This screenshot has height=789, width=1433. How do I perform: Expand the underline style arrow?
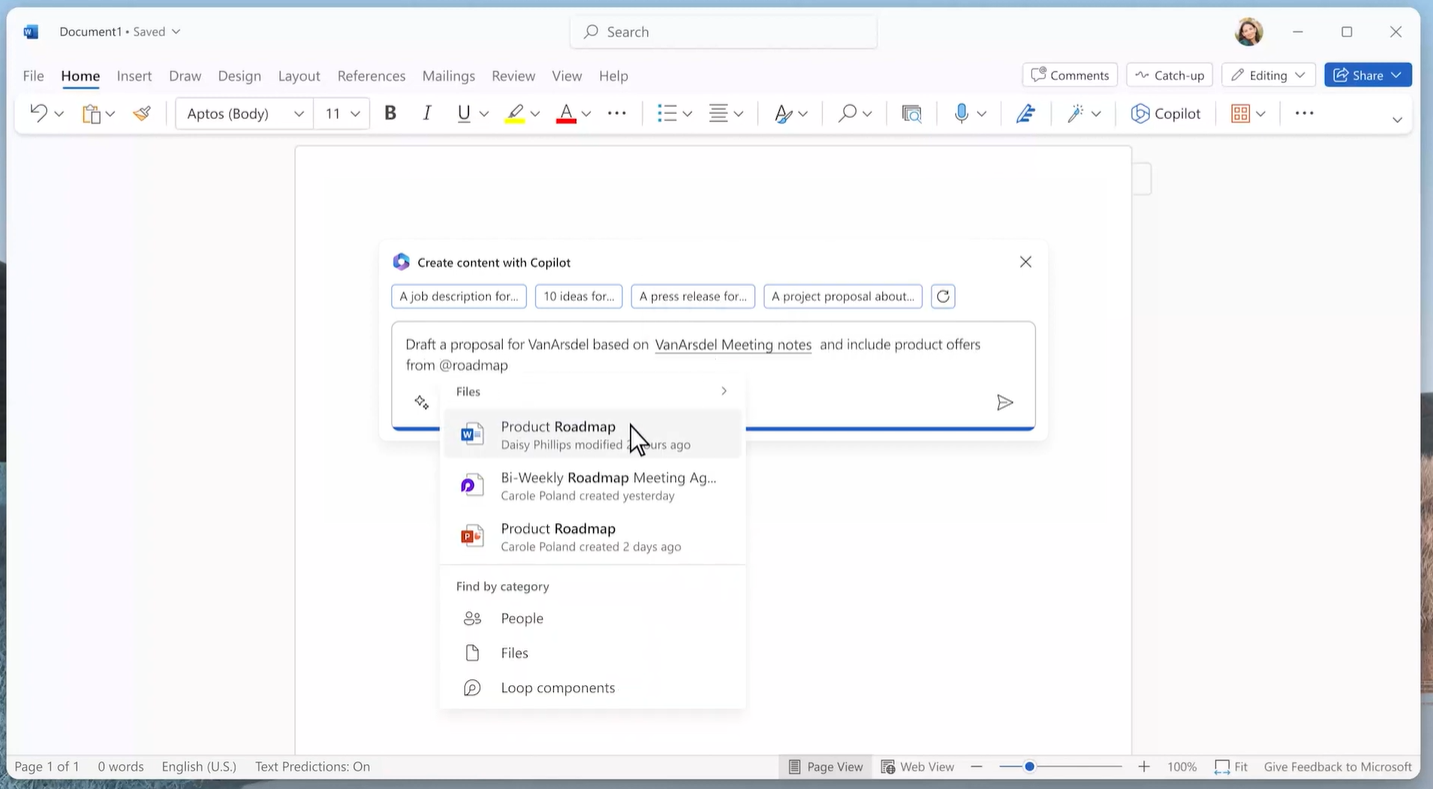point(484,114)
